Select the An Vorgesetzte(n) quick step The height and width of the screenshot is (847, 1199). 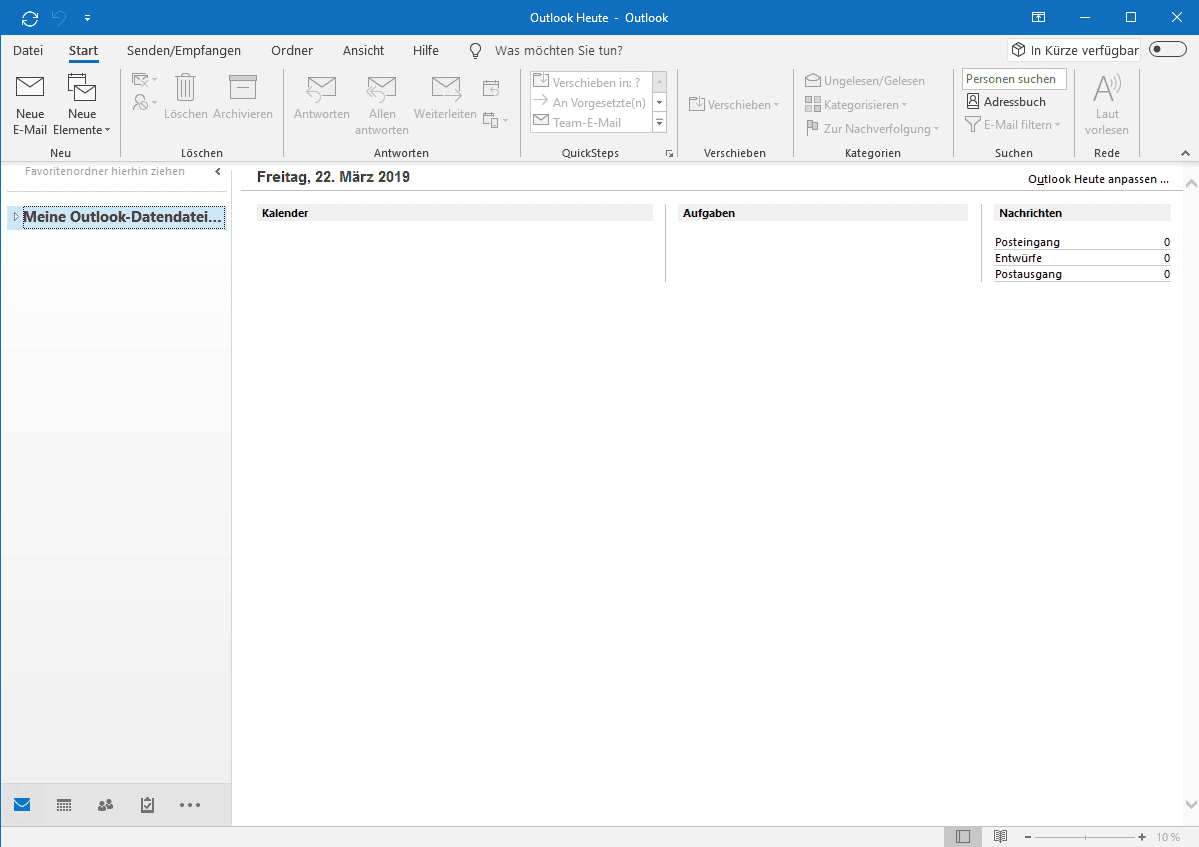[x=590, y=102]
